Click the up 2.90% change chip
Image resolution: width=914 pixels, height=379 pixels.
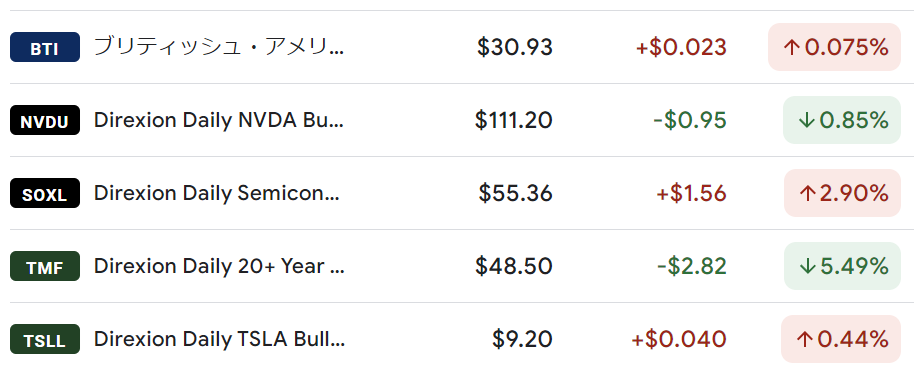(842, 193)
